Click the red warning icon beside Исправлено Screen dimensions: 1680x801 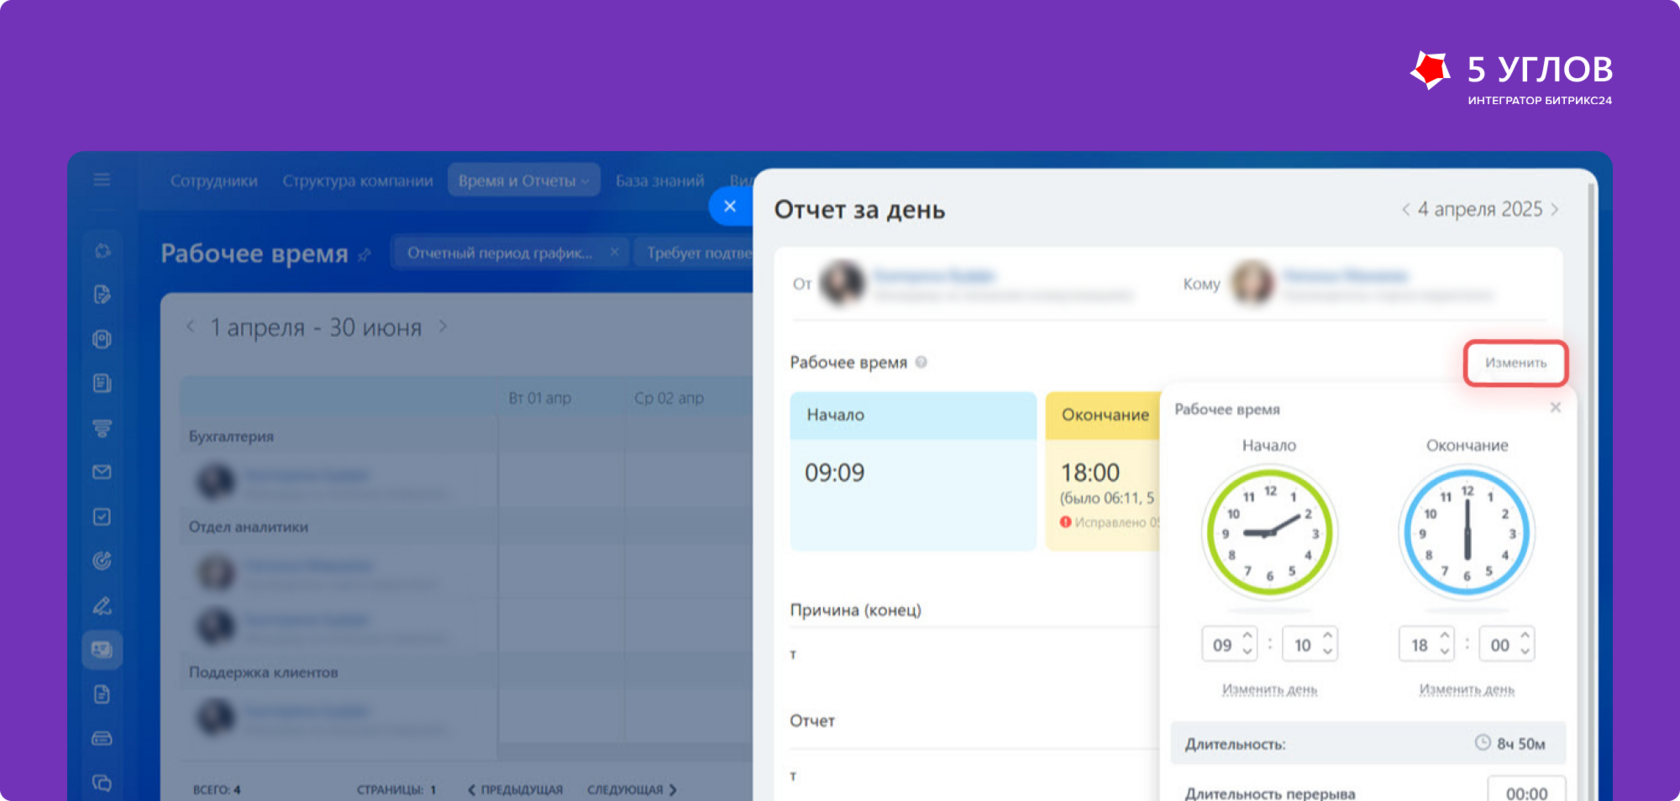1066,522
